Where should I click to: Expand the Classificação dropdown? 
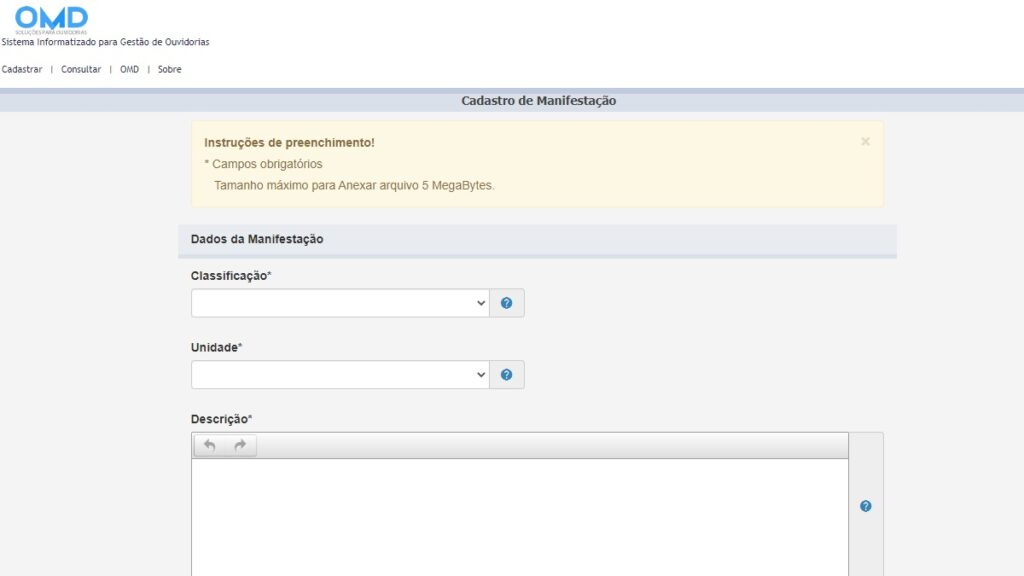[340, 303]
